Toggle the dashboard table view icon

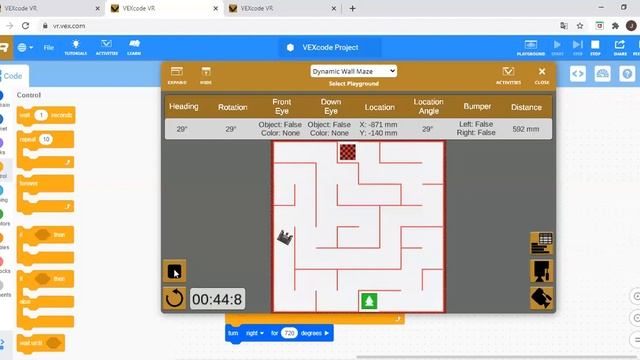click(x=541, y=243)
